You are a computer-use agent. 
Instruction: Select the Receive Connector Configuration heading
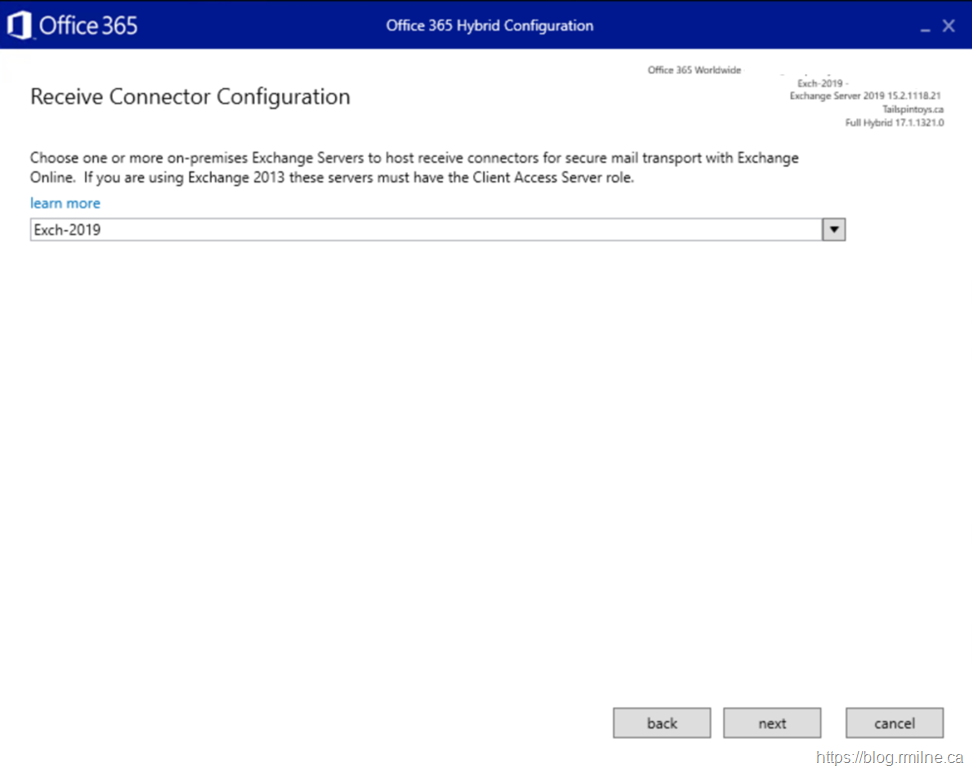point(190,97)
